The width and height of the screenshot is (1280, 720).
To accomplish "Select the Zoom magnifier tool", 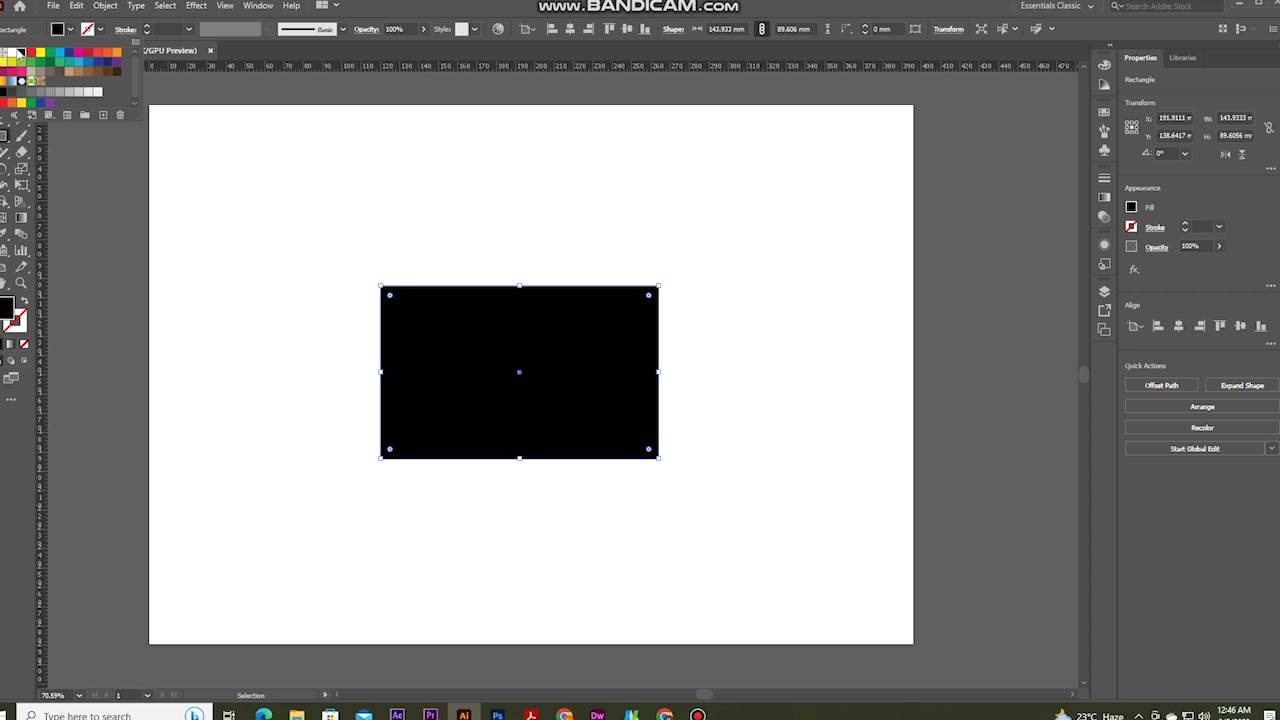I will 21,283.
